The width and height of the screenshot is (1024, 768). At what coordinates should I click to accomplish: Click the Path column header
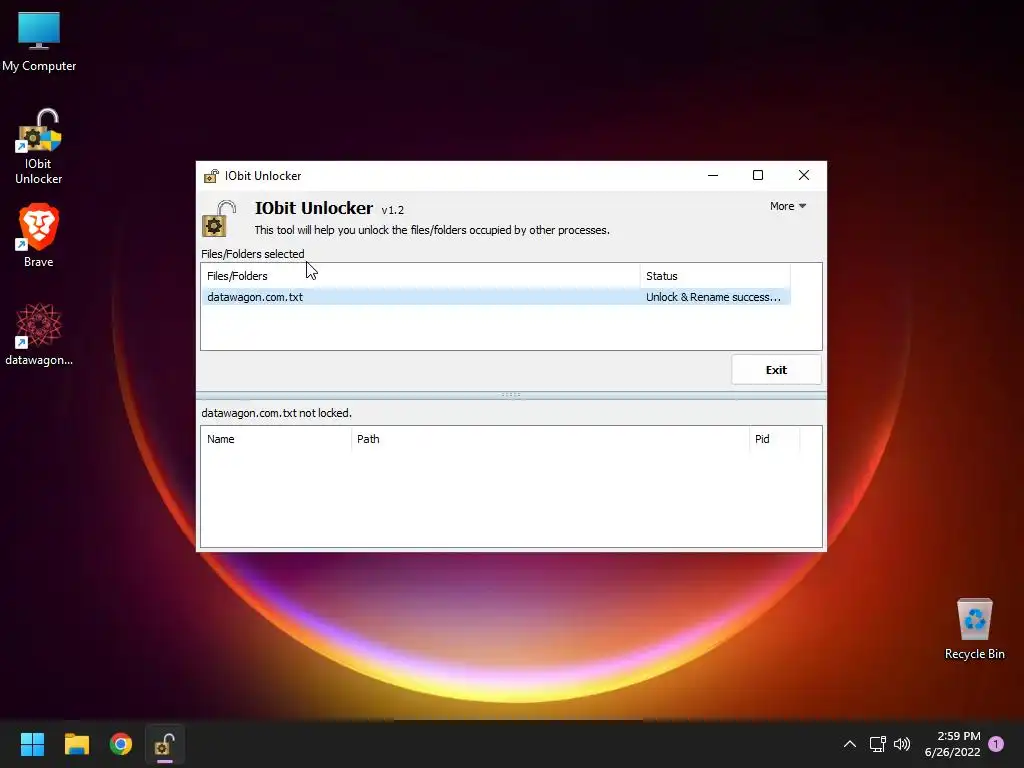click(x=550, y=439)
